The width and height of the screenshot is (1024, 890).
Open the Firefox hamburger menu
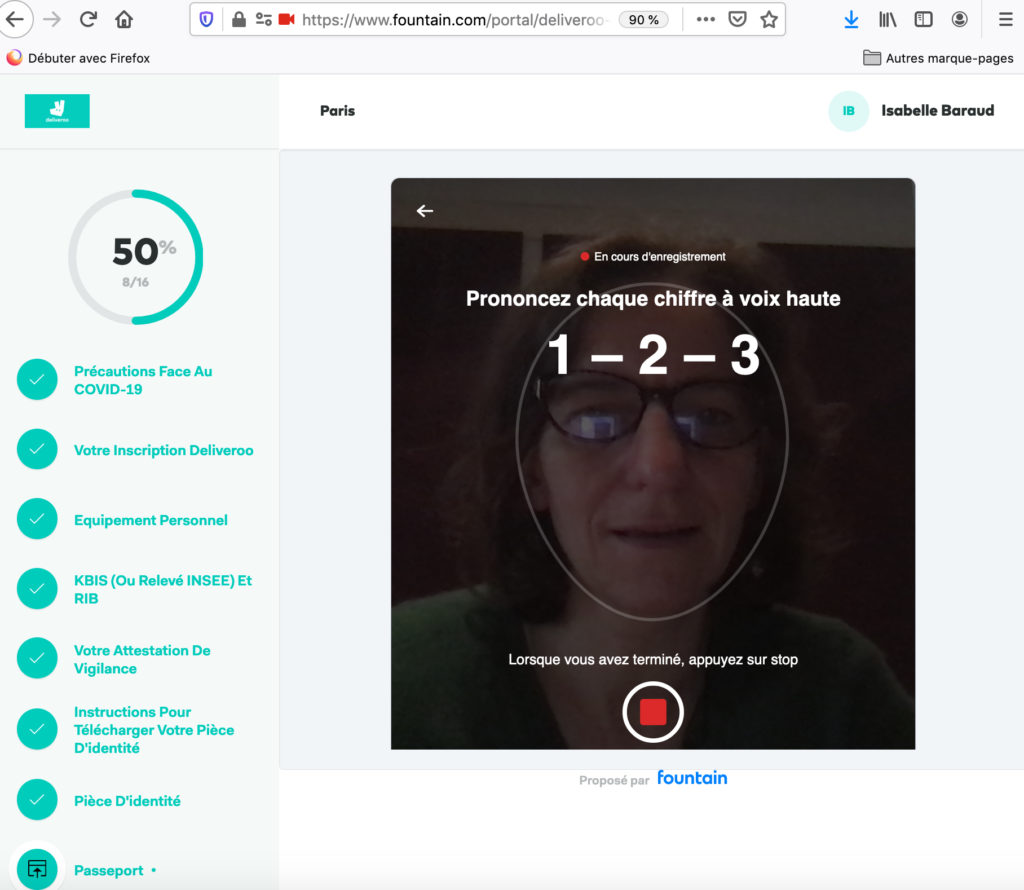[x=1006, y=20]
